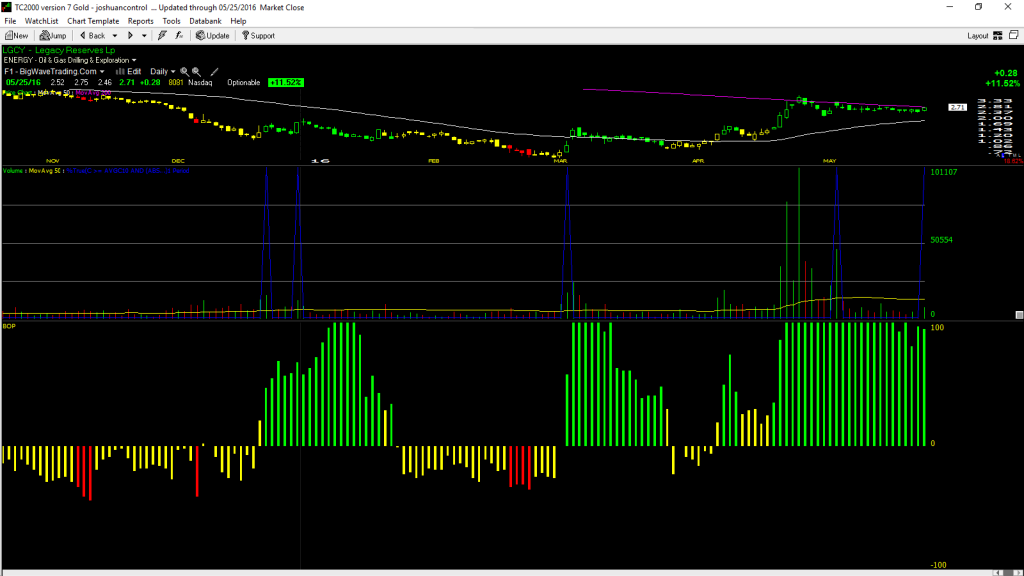Select the trendline drawing tool

click(x=214, y=72)
